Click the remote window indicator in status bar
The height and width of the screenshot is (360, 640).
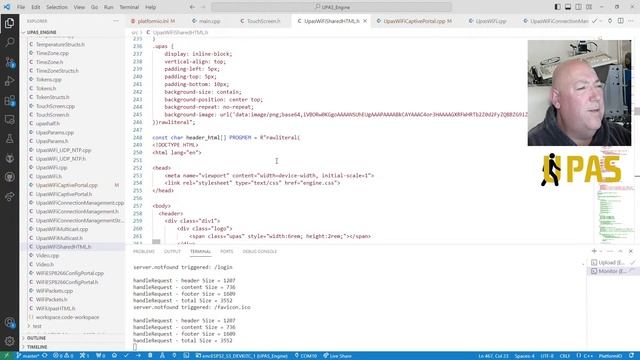coord(6,356)
